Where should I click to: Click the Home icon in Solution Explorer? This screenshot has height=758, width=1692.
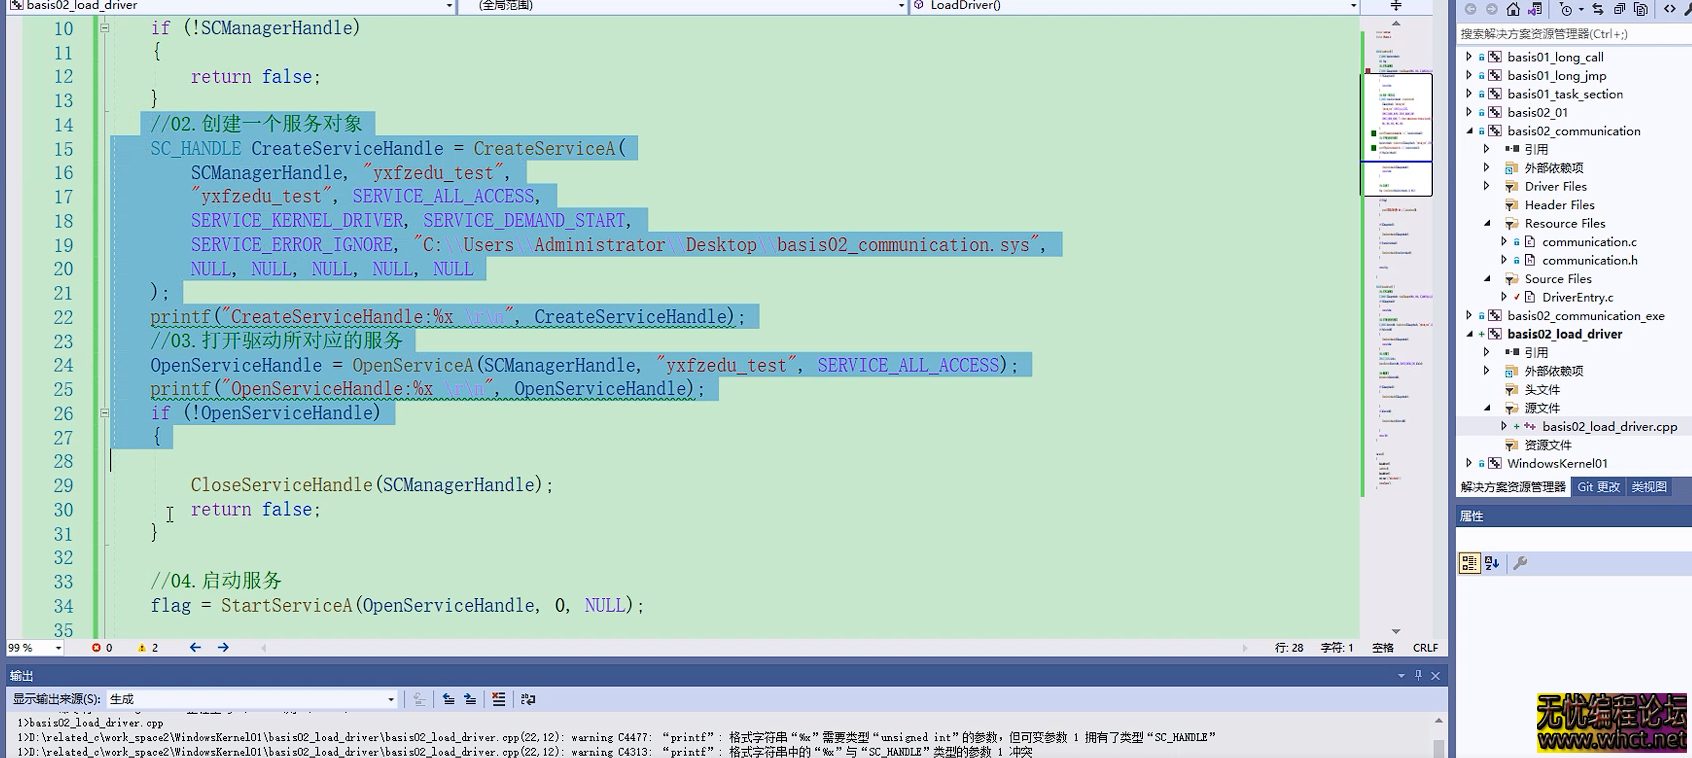[1513, 9]
